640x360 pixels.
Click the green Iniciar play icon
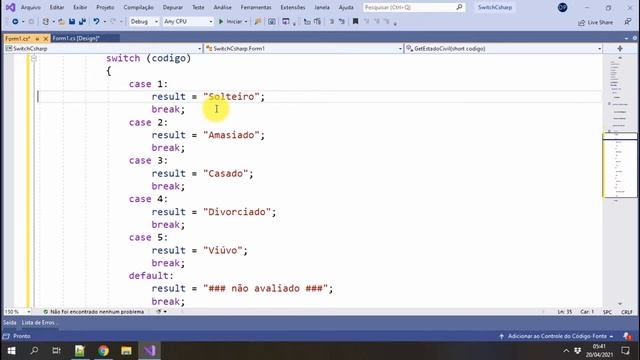[221, 22]
